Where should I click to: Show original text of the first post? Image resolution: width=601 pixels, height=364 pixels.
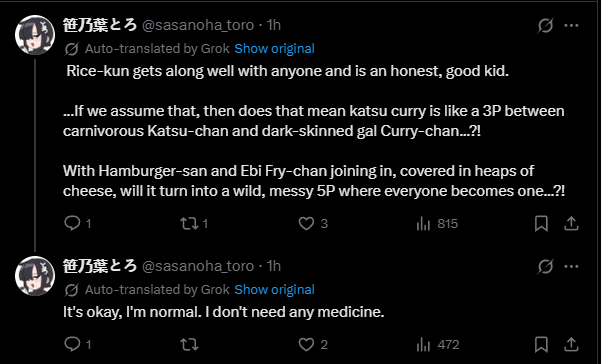coord(274,49)
